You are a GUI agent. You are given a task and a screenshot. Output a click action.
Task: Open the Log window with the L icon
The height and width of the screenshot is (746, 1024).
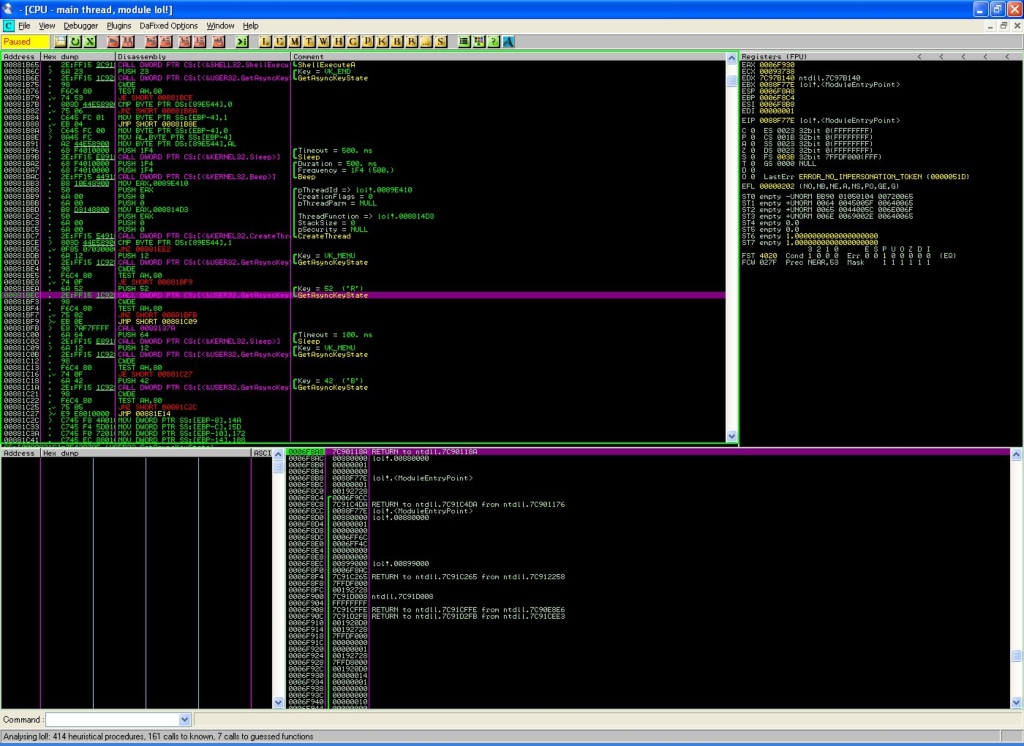click(x=265, y=42)
